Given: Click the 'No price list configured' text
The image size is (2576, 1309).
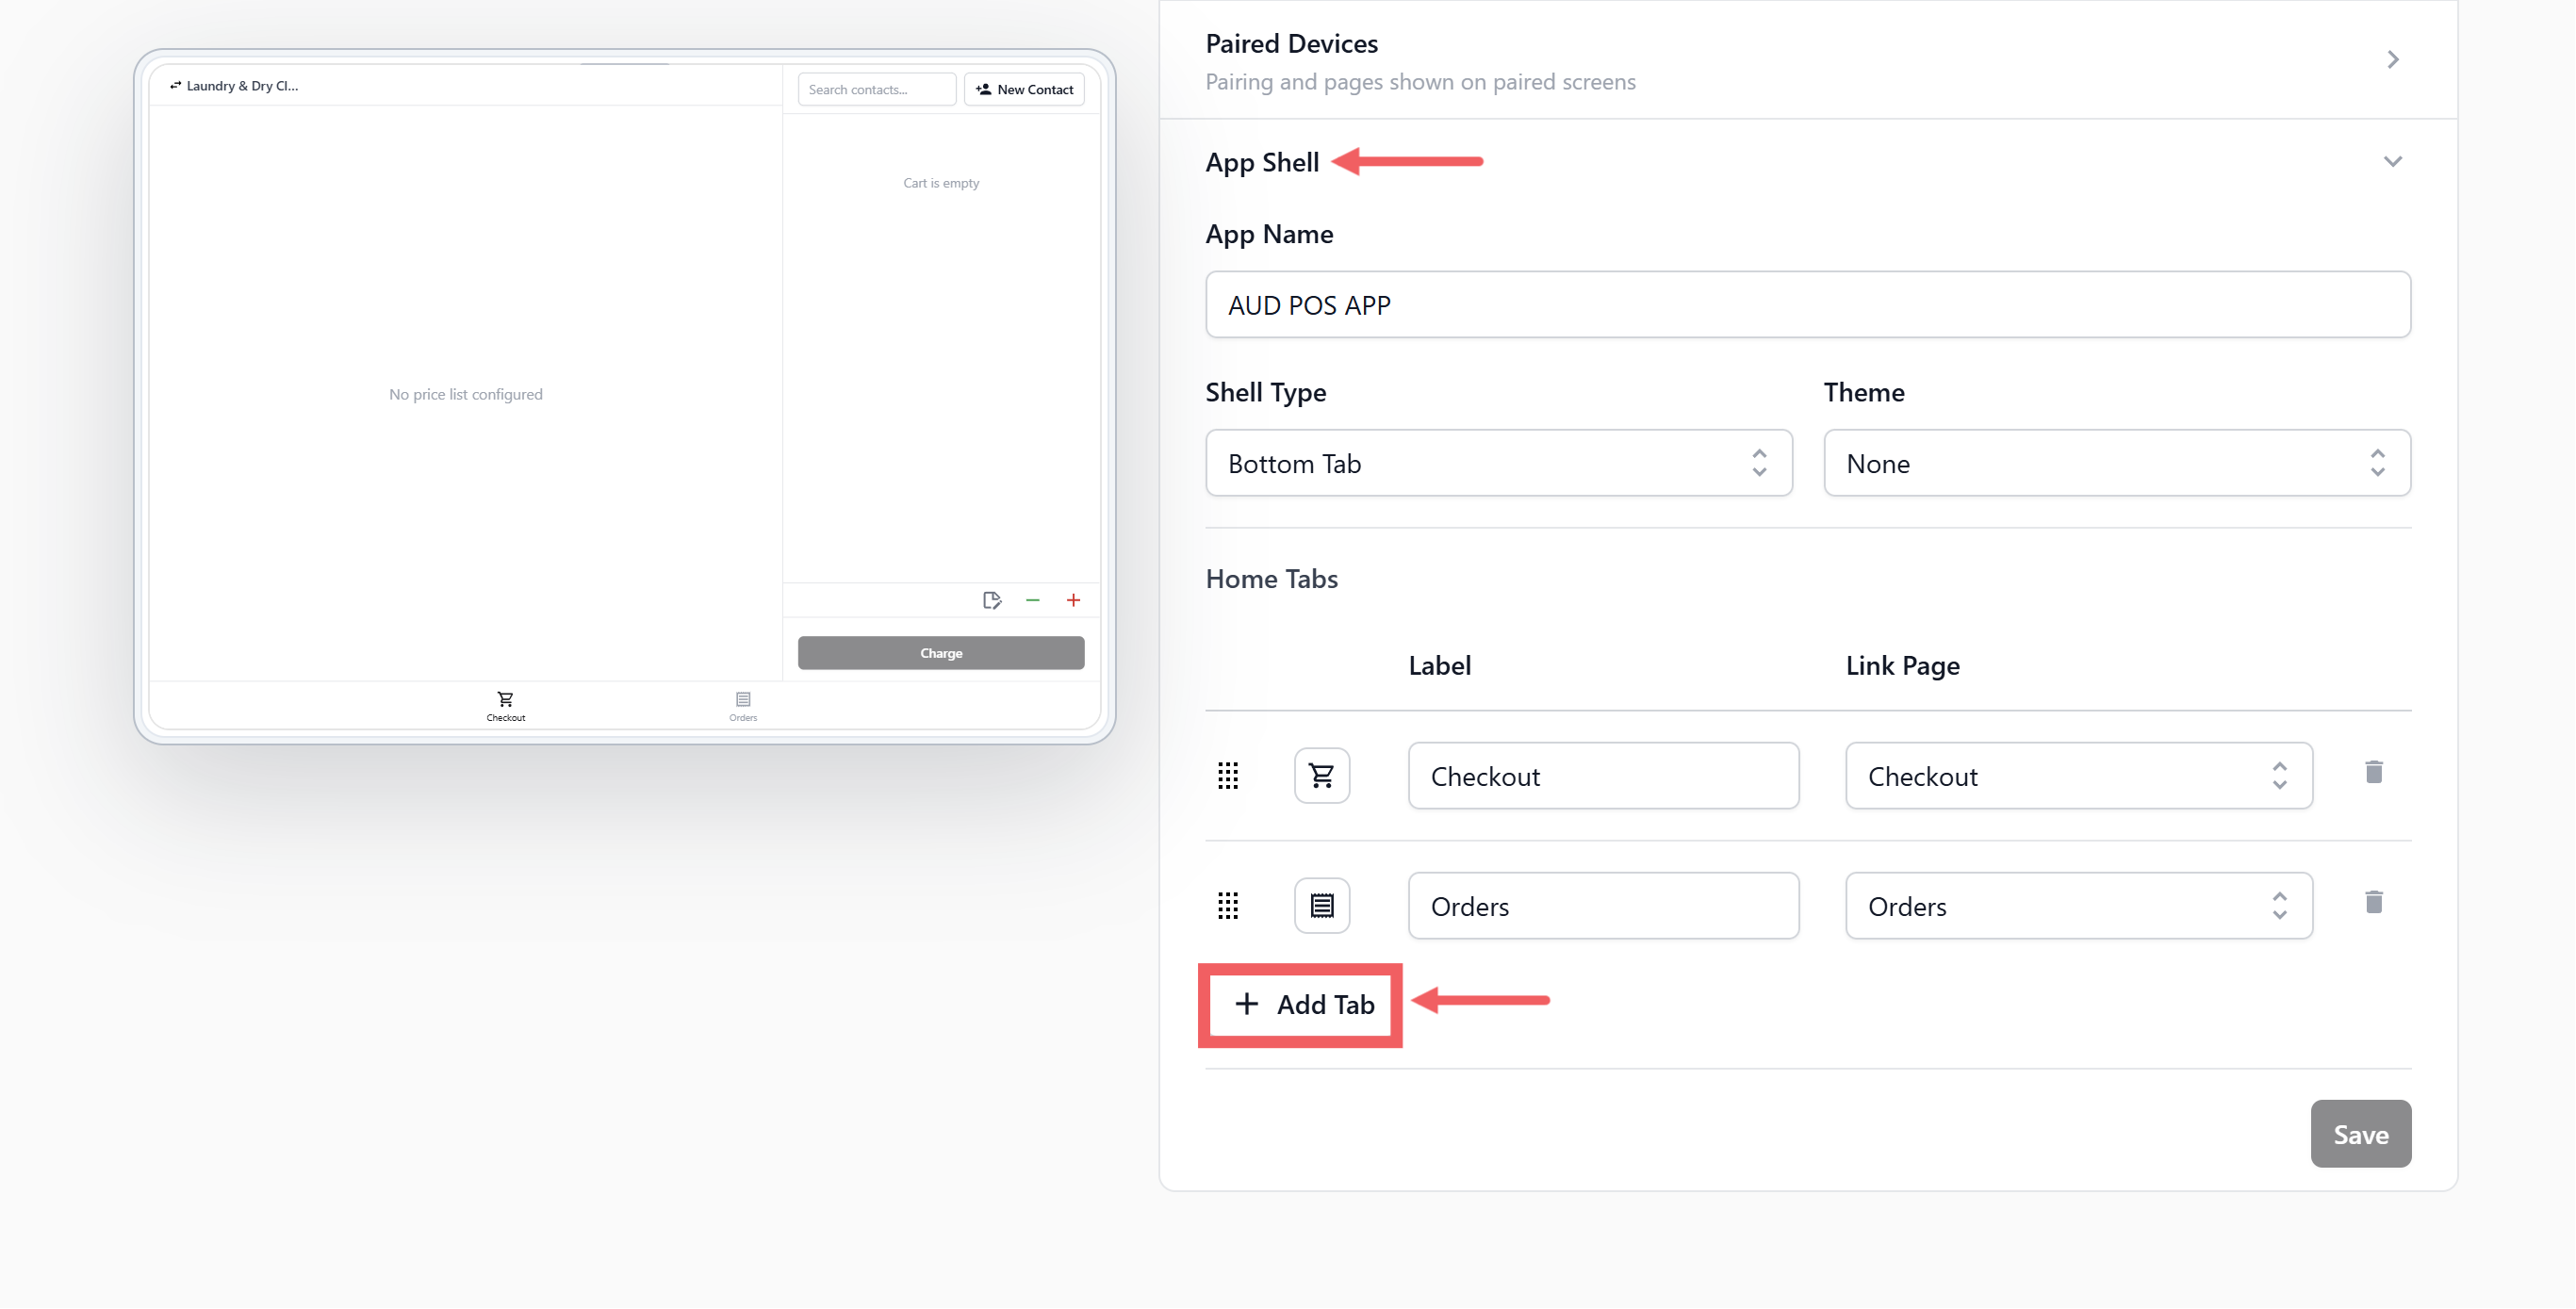Looking at the screenshot, I should tap(466, 394).
